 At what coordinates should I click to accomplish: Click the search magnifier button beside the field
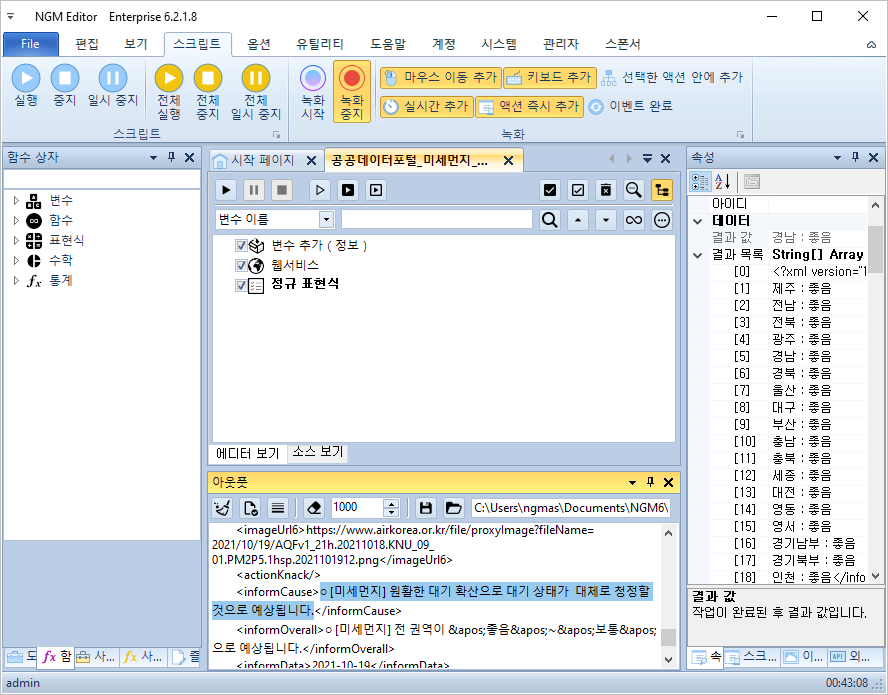click(549, 219)
